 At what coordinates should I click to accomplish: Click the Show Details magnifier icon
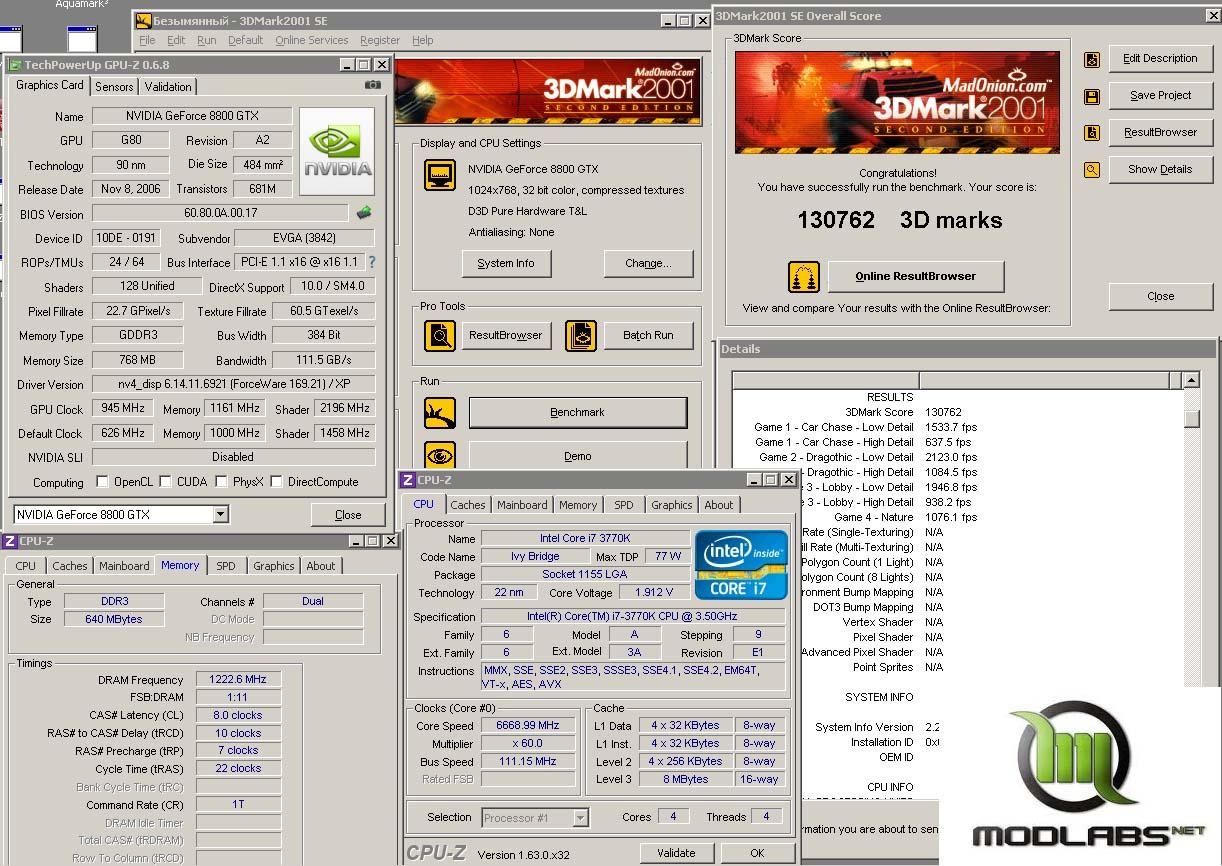point(1092,170)
